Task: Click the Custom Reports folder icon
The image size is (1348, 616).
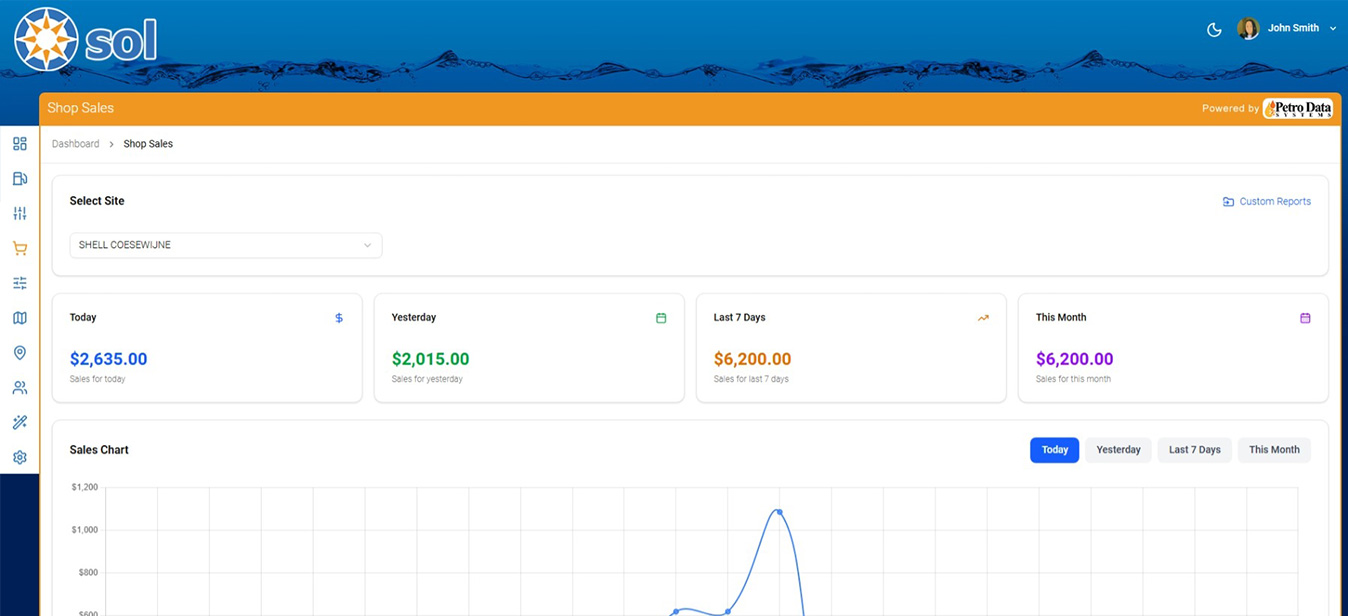Action: coord(1228,202)
